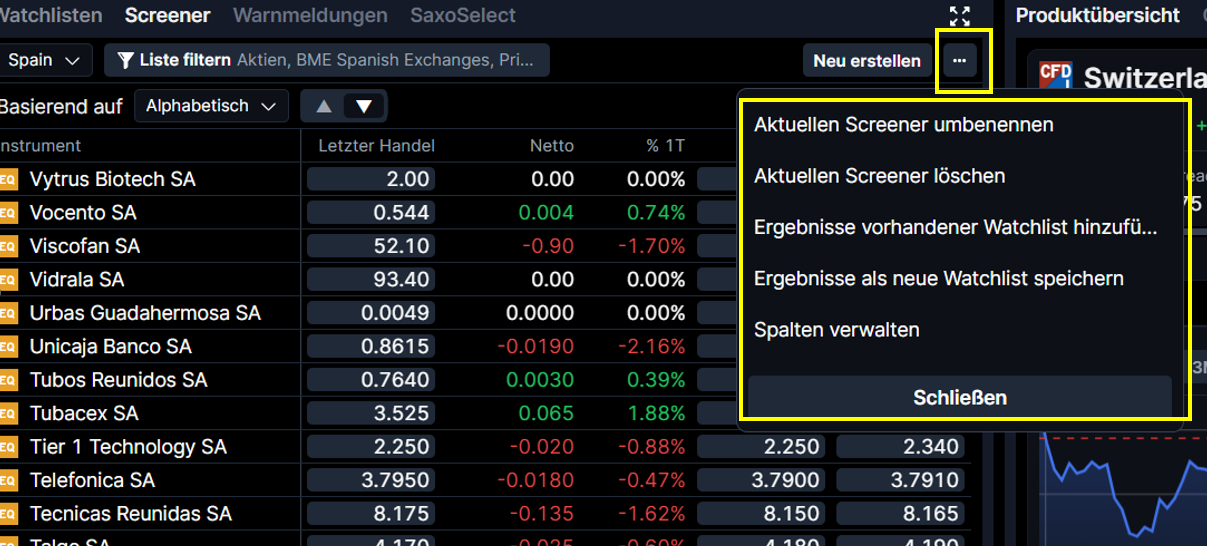
Task: Select Aktuellen Screener umbenennen menu item
Action: 903,125
